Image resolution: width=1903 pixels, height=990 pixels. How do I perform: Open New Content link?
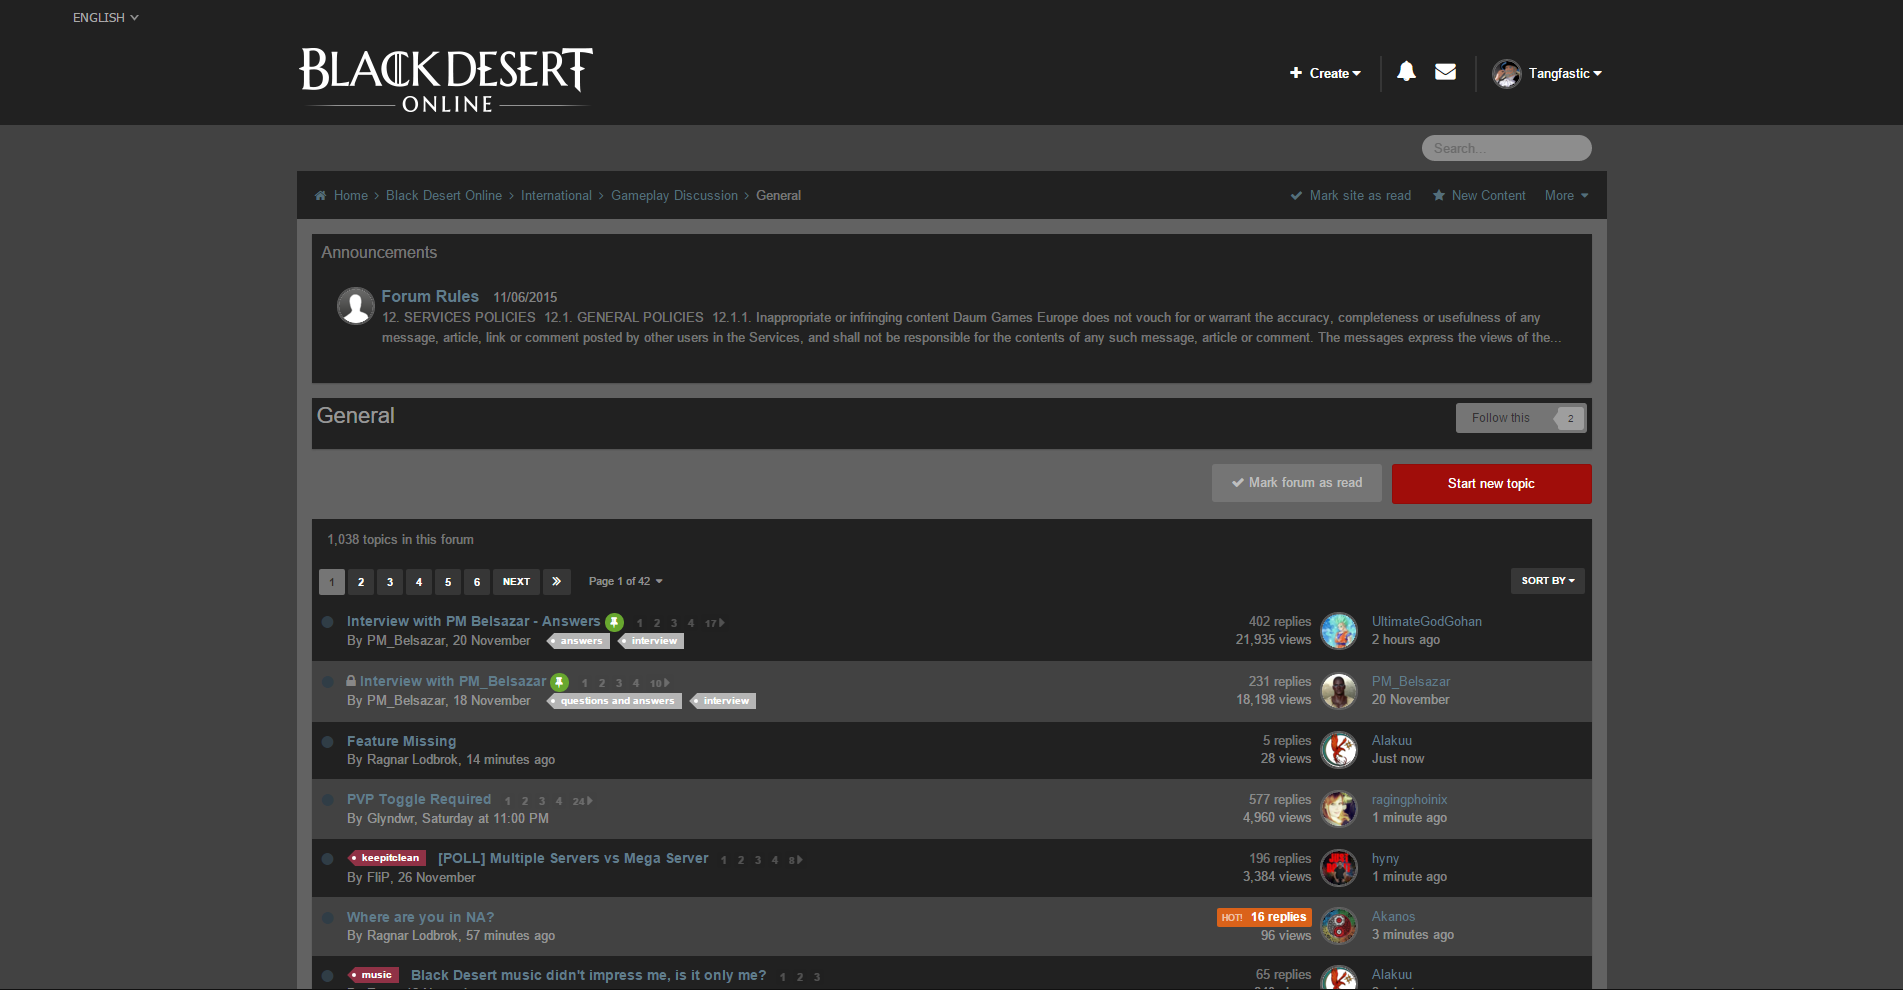click(1479, 195)
